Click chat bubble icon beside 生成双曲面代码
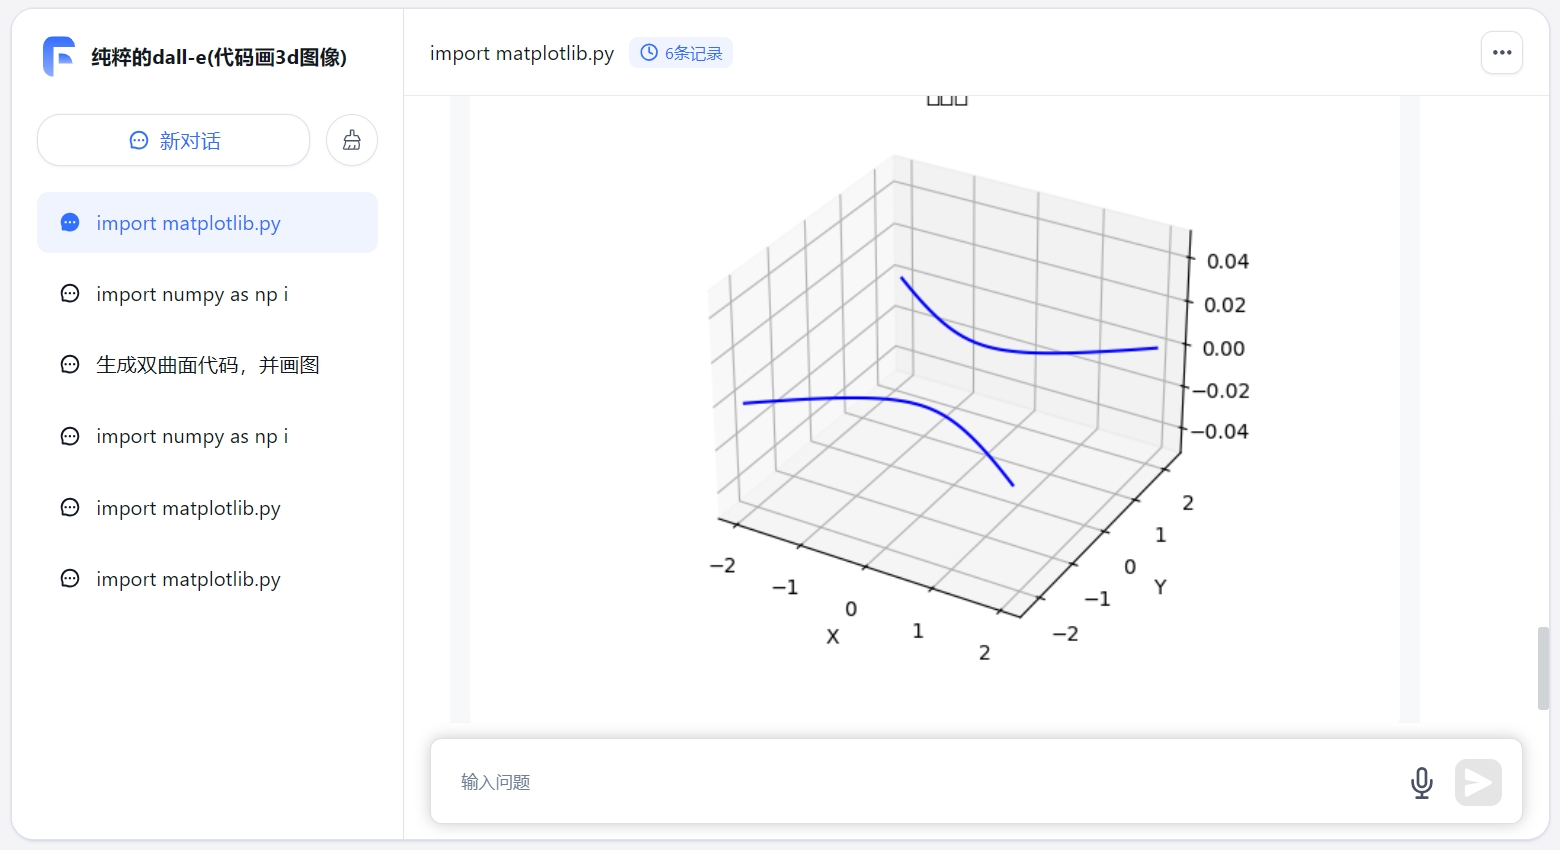1560x850 pixels. (x=70, y=365)
